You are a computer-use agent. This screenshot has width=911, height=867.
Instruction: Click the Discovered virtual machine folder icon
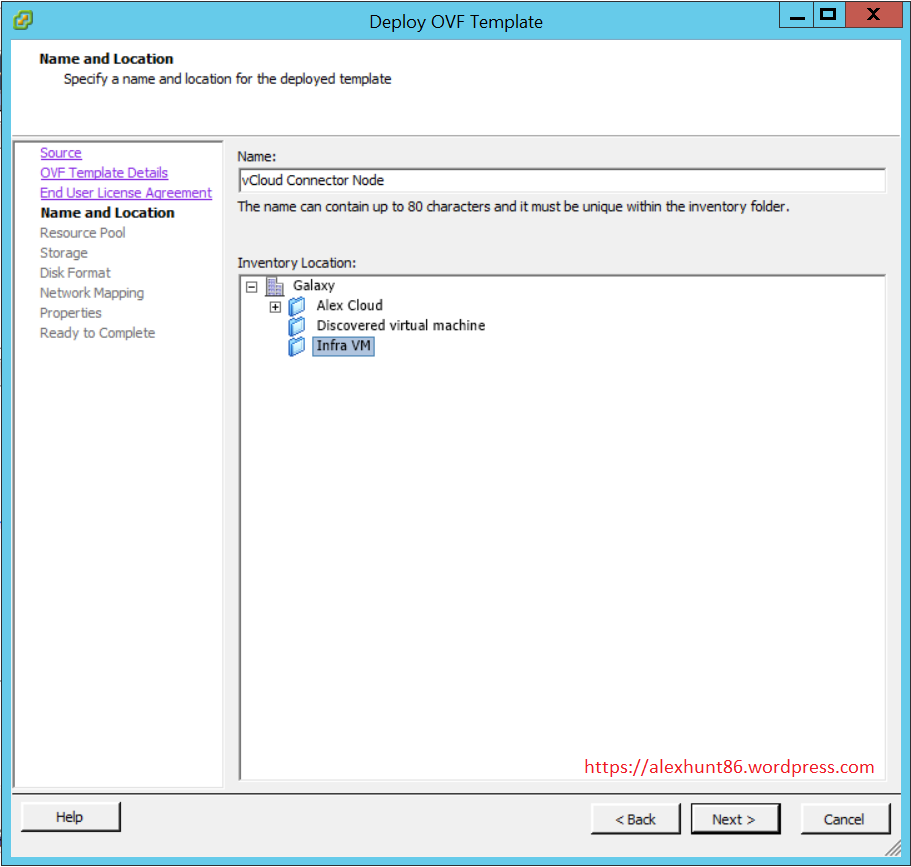tap(297, 326)
